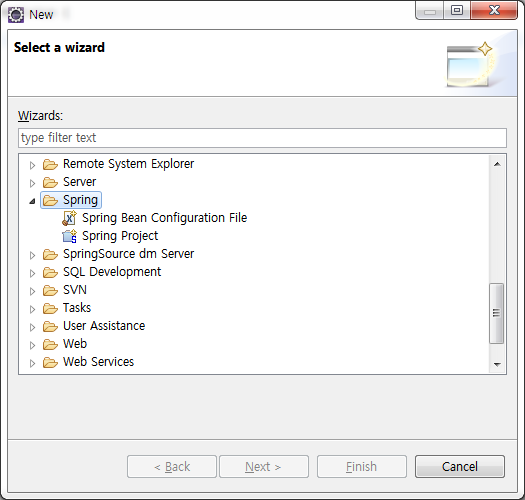Screen dimensions: 525x500
Task: Expand the Server category
Action: [32, 183]
